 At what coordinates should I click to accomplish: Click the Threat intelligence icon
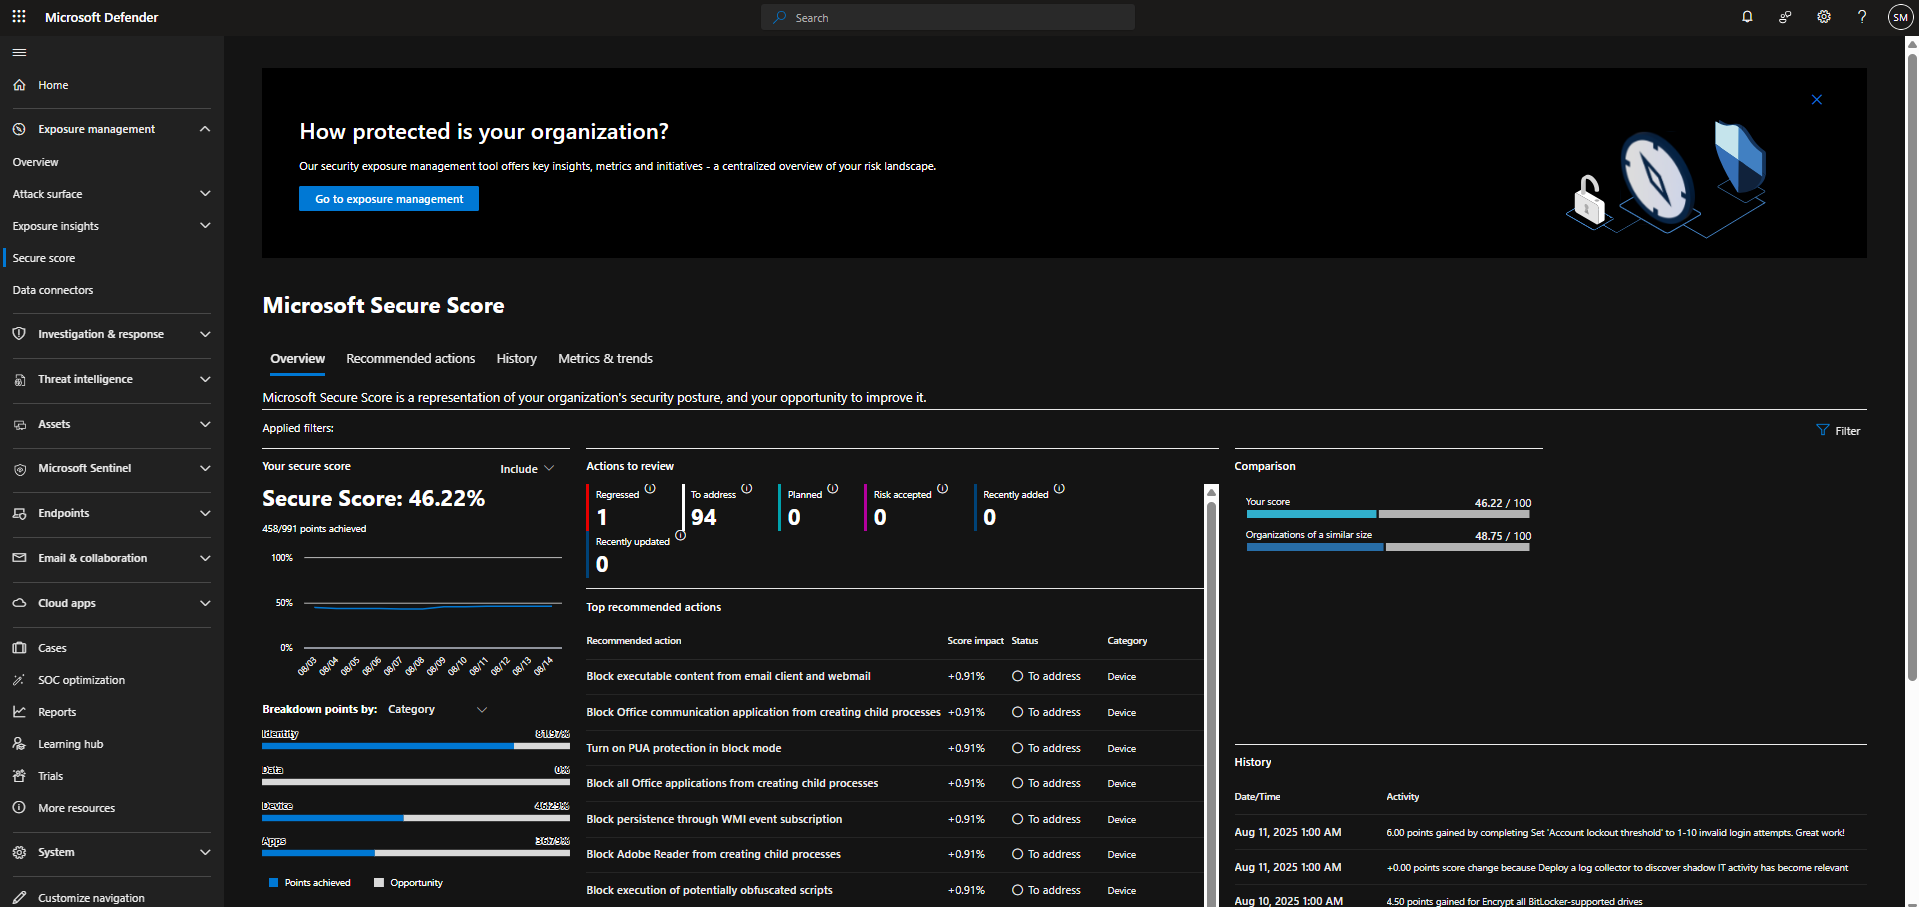click(19, 379)
